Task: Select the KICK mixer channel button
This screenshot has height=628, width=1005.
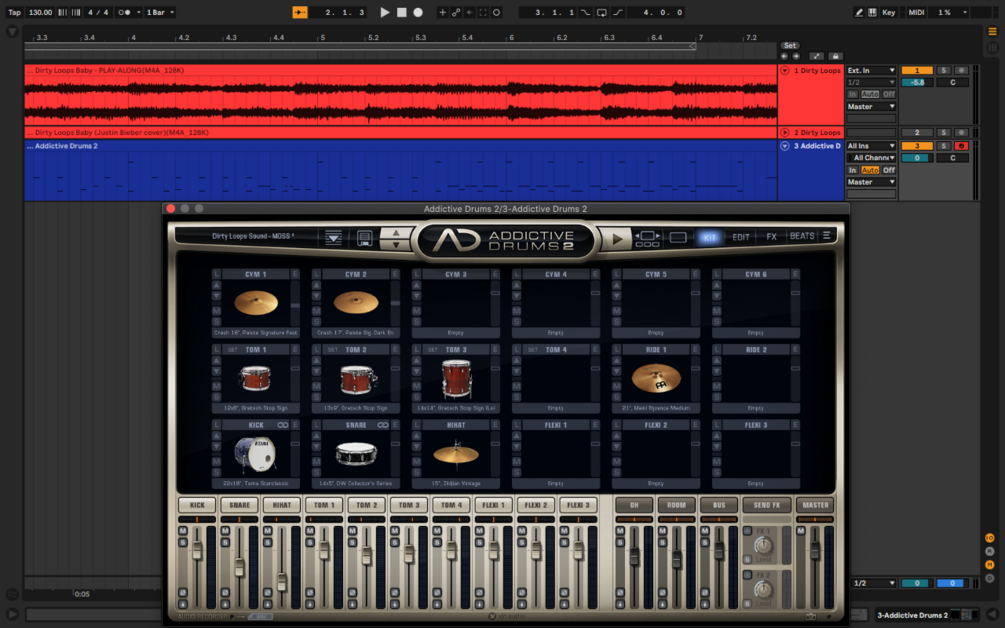Action: click(x=197, y=505)
